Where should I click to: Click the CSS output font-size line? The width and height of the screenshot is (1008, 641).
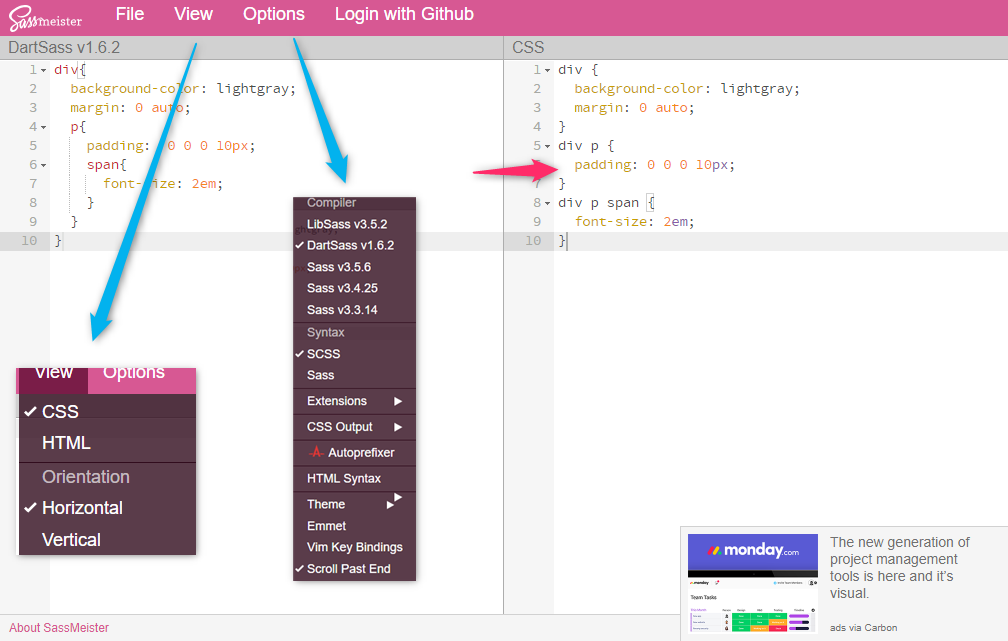[x=634, y=222]
